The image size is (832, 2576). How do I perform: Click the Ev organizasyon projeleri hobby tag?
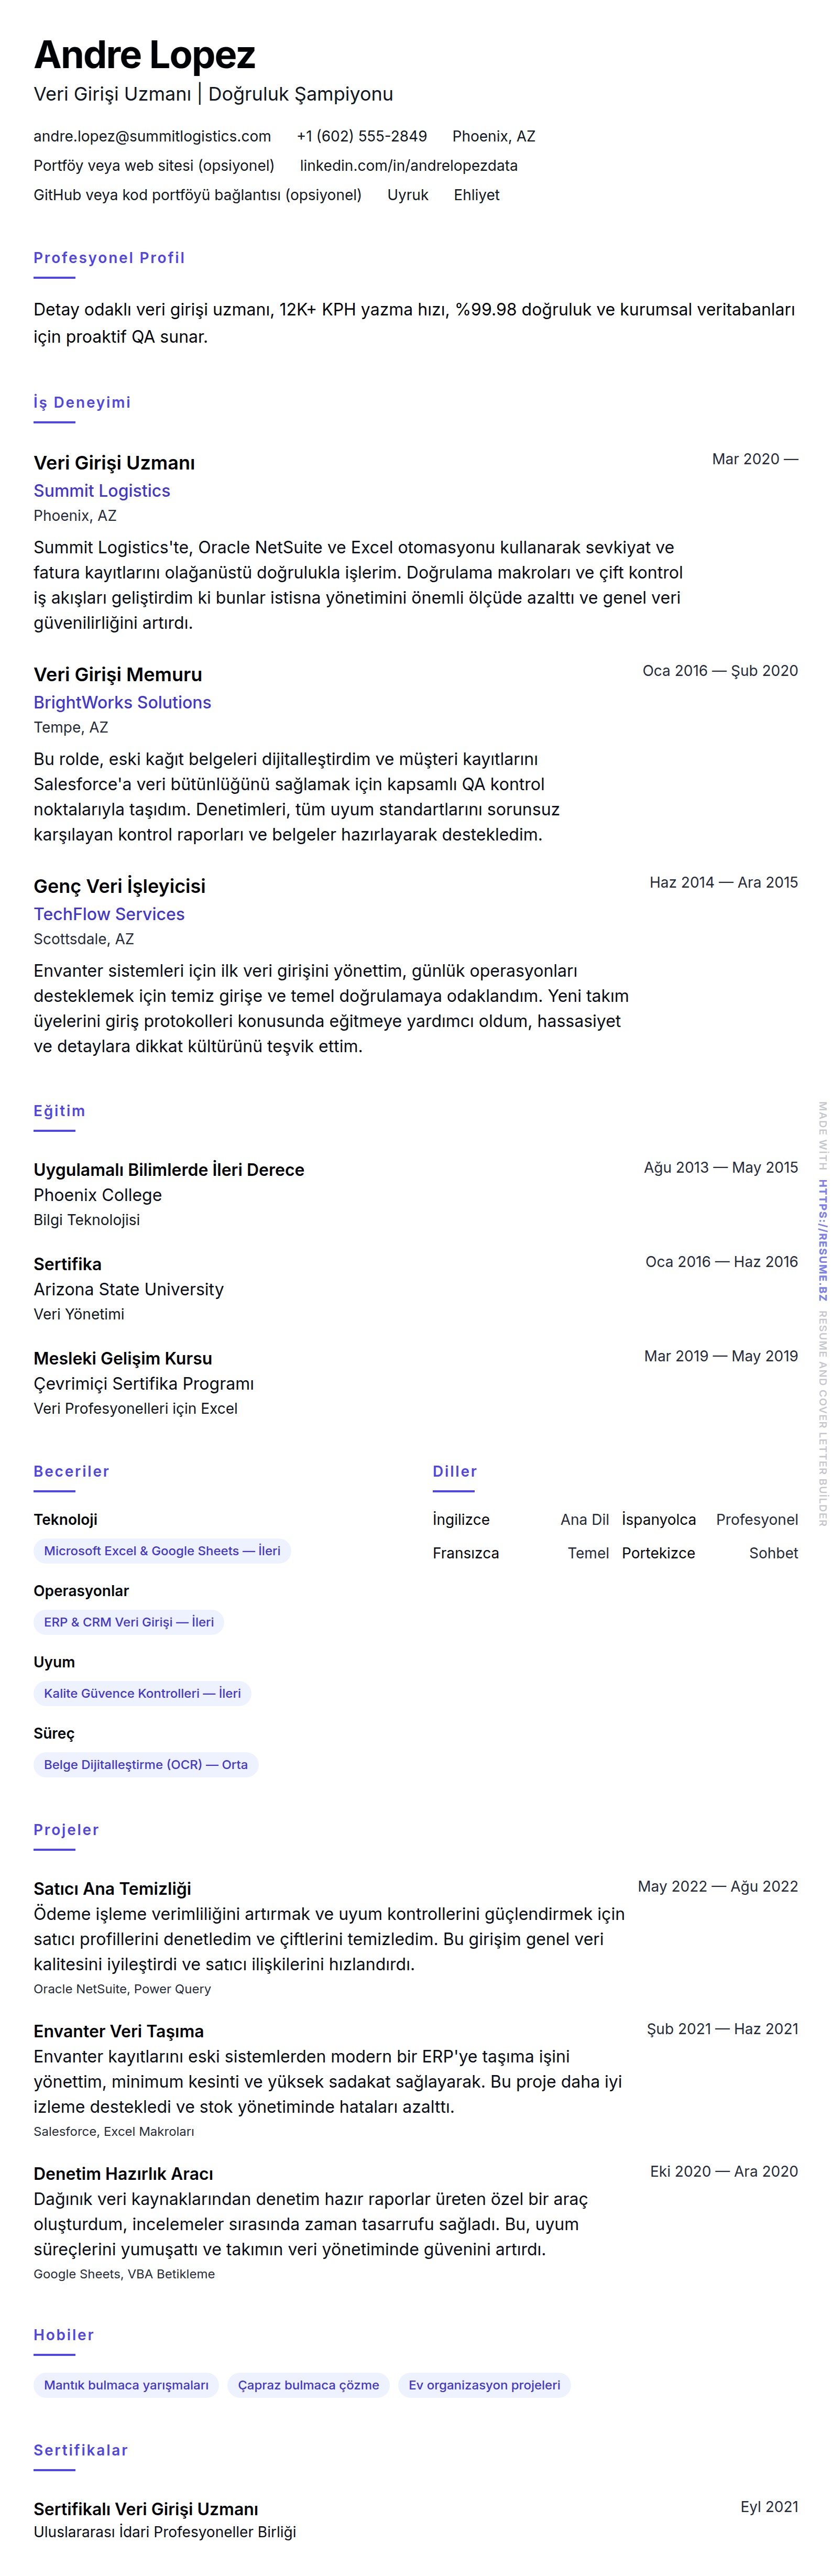coord(484,2385)
